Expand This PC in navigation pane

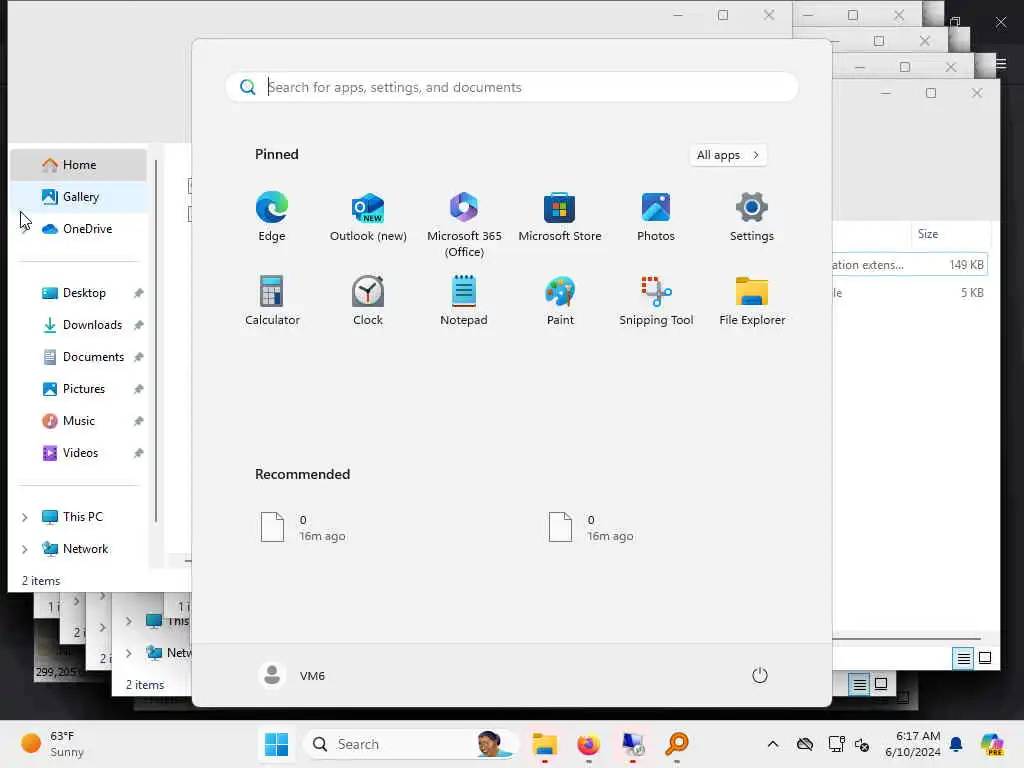25,517
